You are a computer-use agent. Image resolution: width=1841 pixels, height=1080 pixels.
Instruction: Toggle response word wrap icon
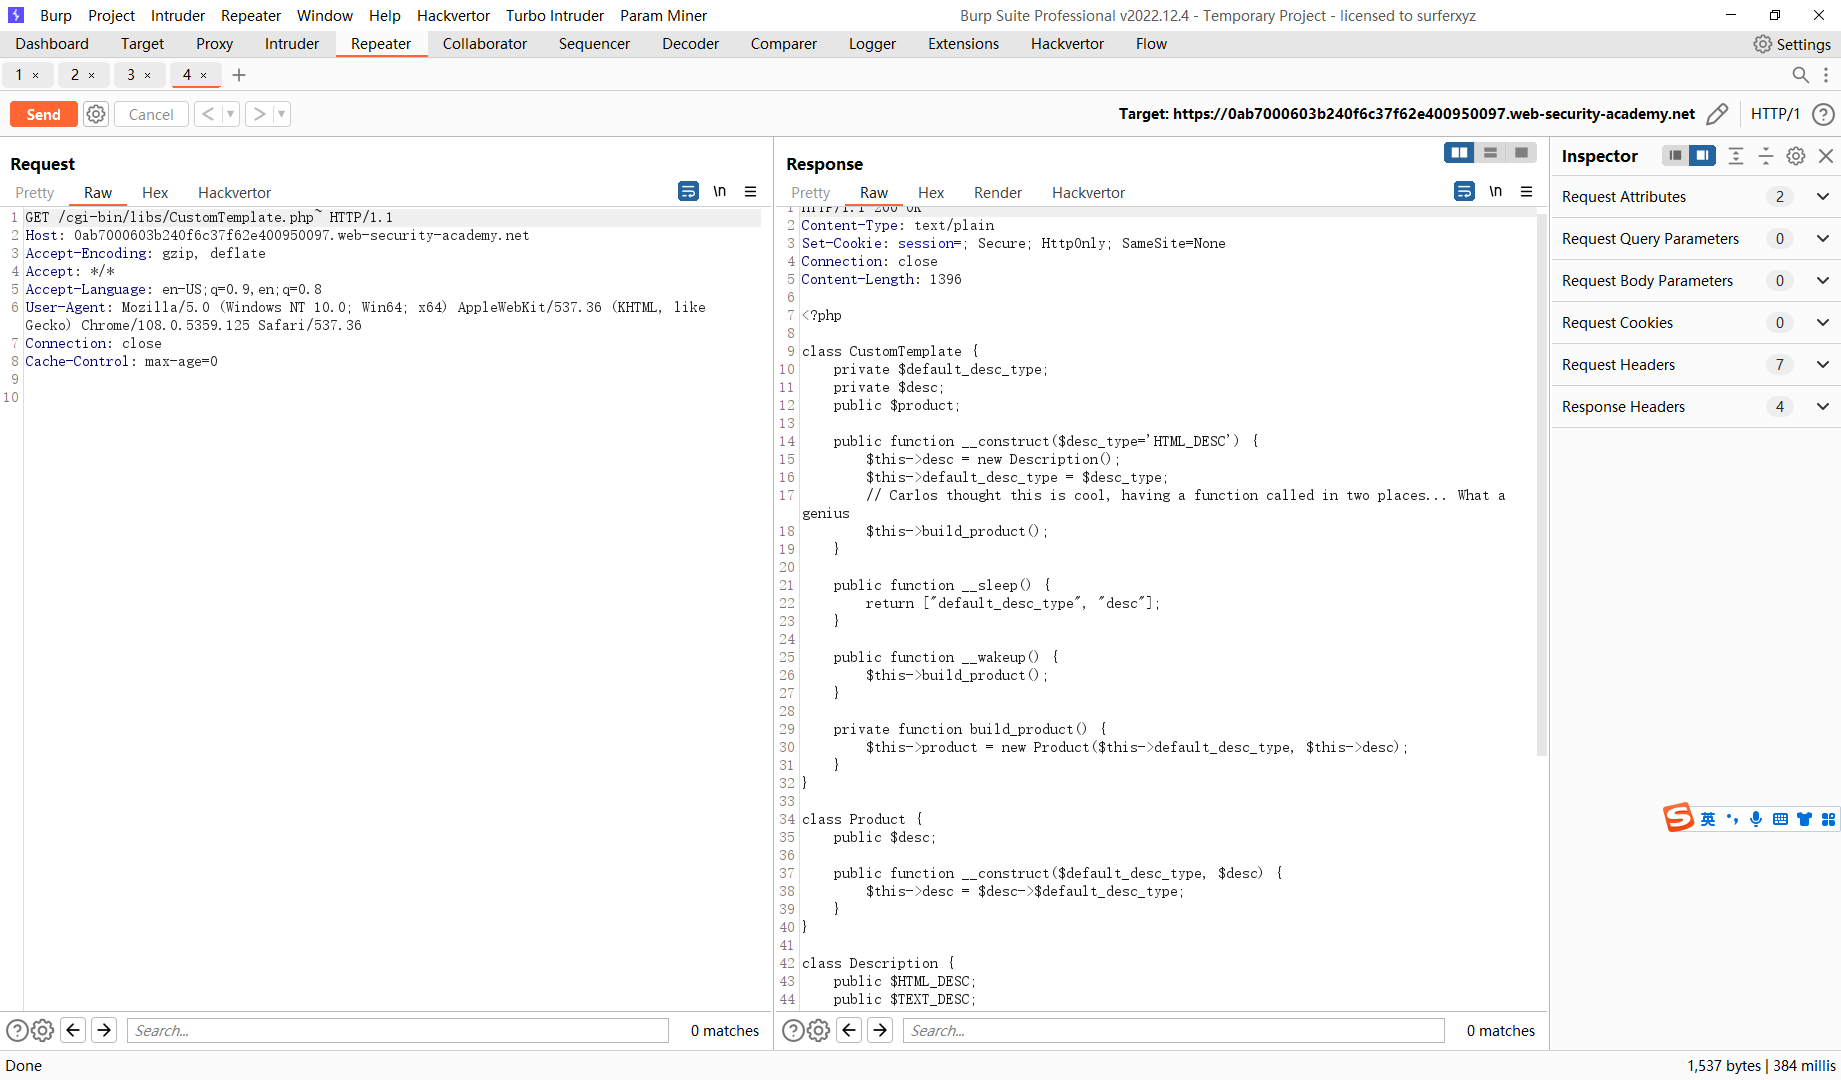click(1465, 191)
